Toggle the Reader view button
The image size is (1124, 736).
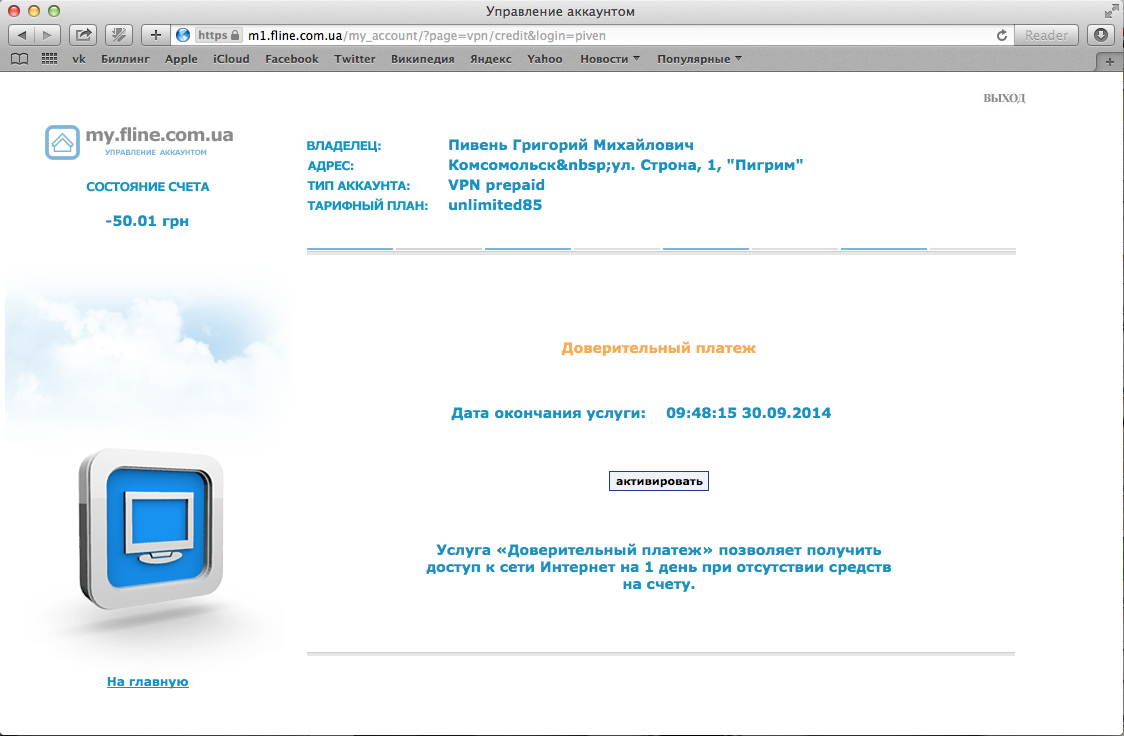coord(1046,35)
